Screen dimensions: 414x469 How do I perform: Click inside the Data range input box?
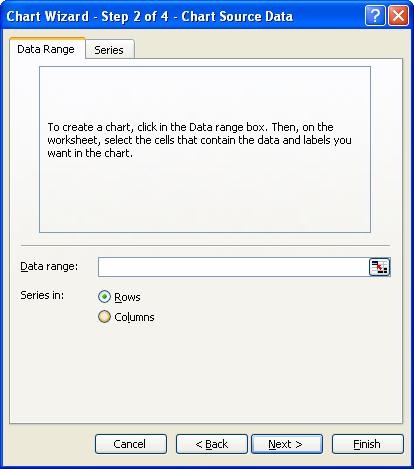click(x=233, y=267)
